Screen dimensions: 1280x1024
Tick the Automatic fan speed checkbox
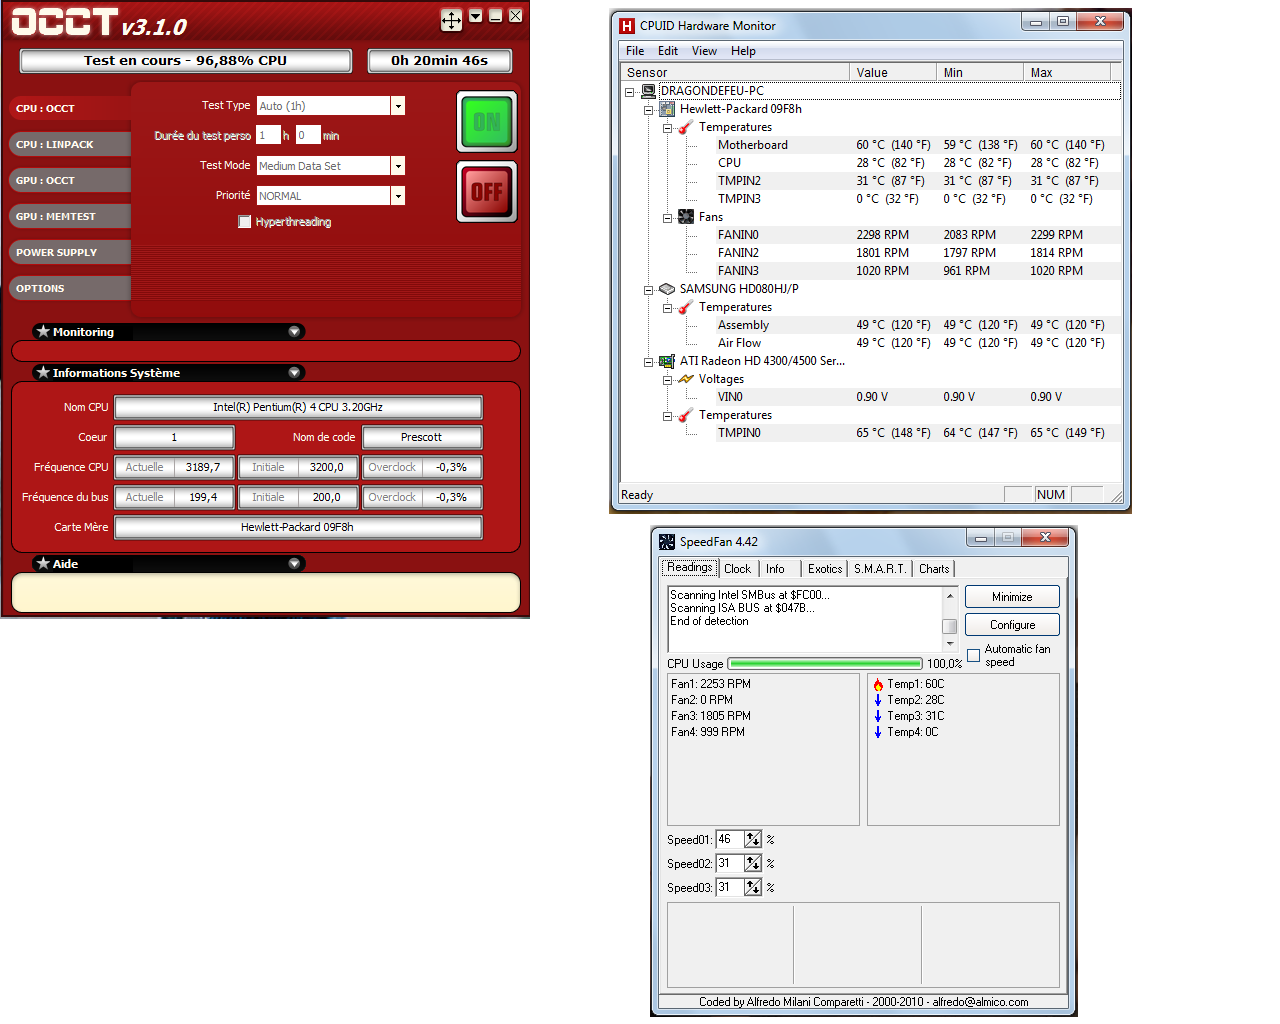point(973,656)
